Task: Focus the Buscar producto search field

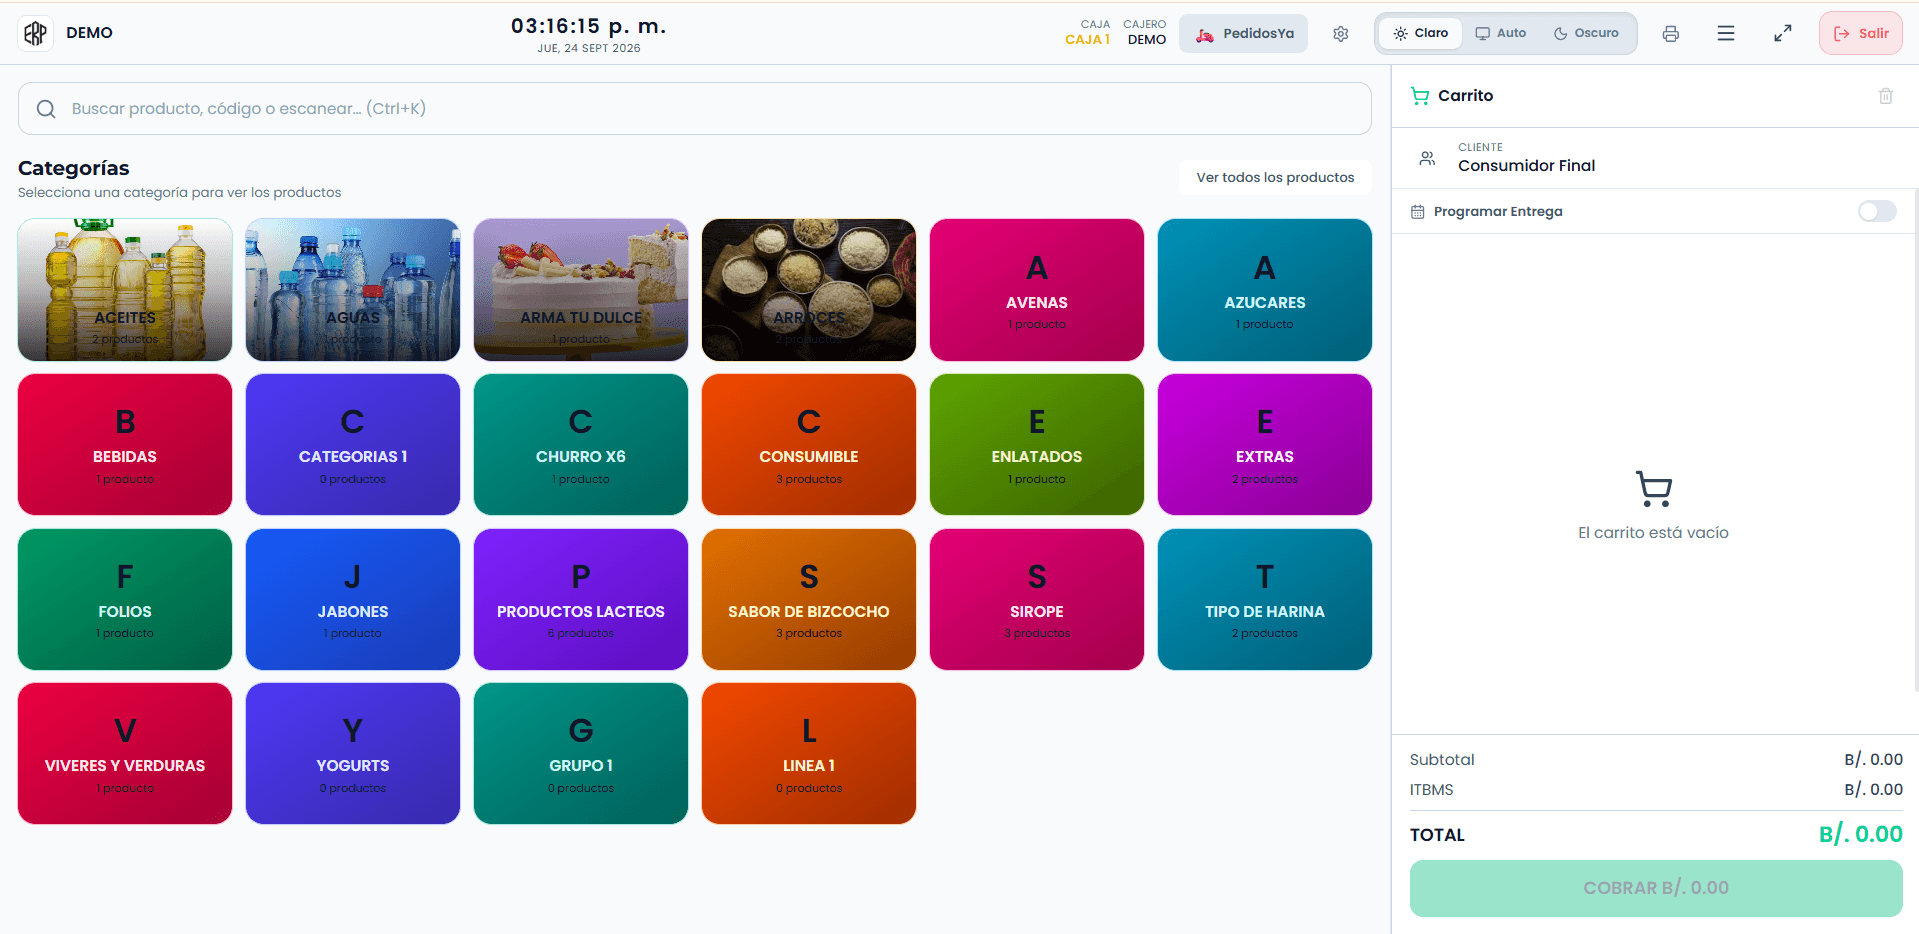Action: point(695,109)
